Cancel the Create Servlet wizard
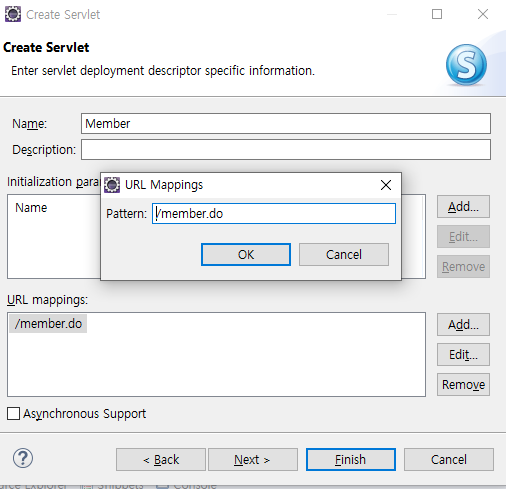Screen dimensions: 506x489 (449, 460)
